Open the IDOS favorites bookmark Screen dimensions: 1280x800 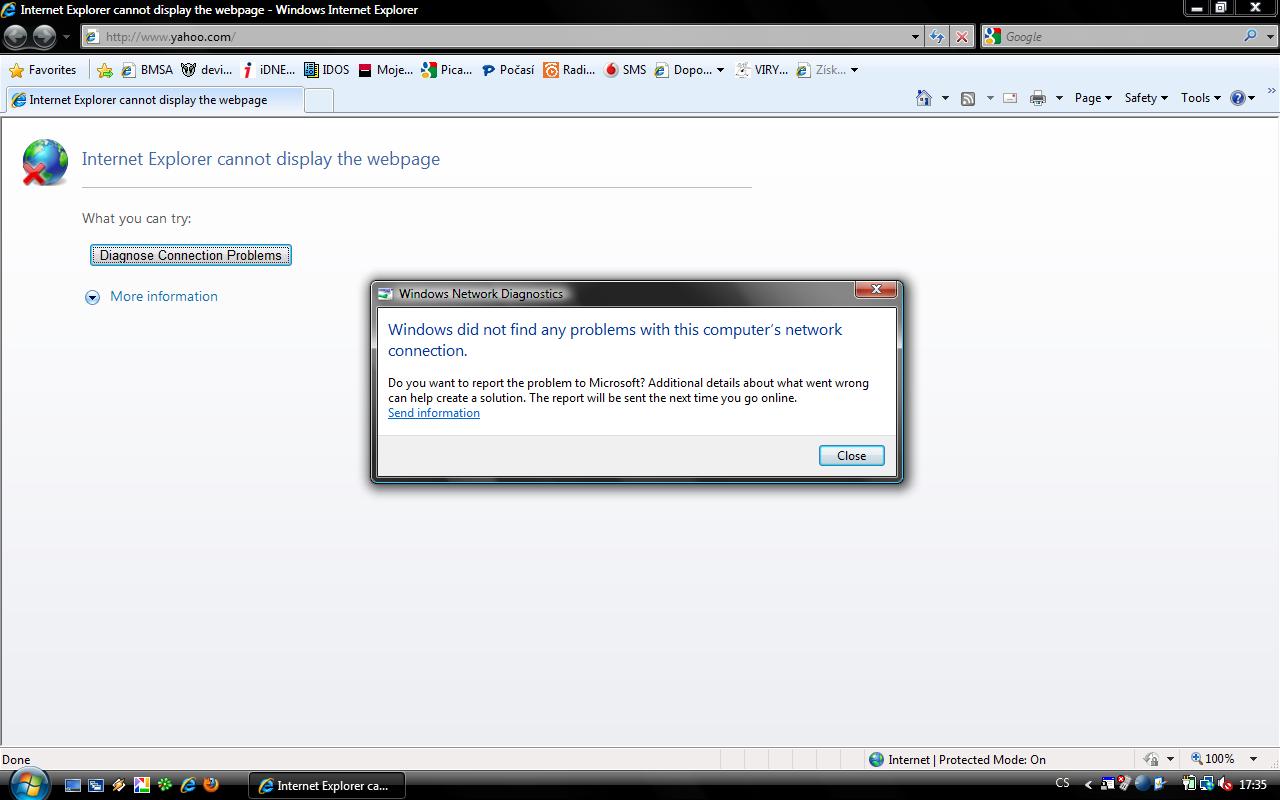point(327,70)
